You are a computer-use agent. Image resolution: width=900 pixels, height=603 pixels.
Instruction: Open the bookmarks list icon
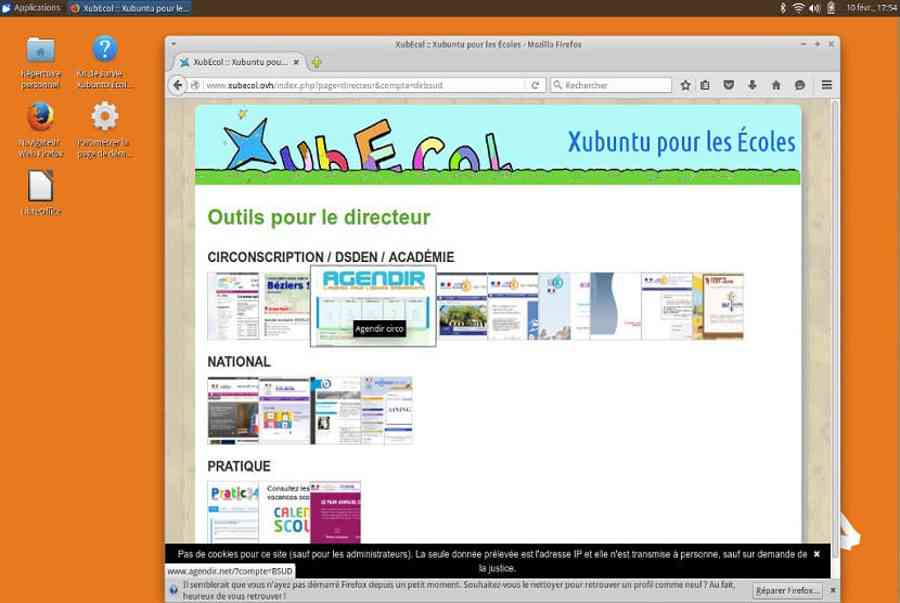706,85
